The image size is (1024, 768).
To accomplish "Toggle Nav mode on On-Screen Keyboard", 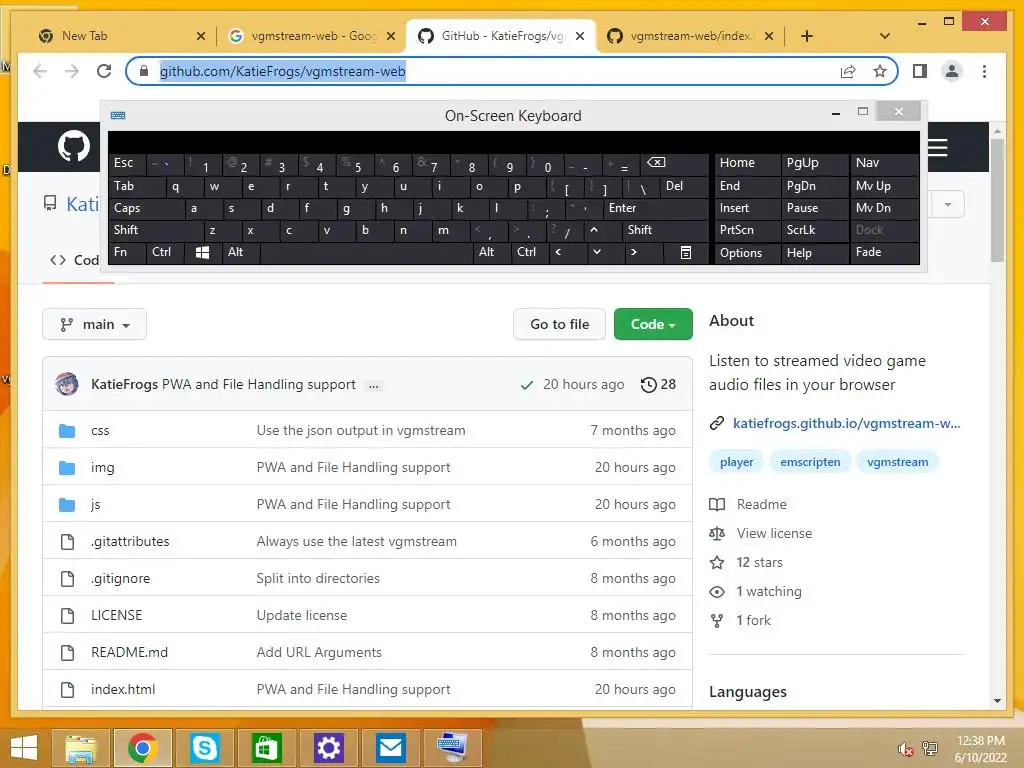I will (x=884, y=163).
